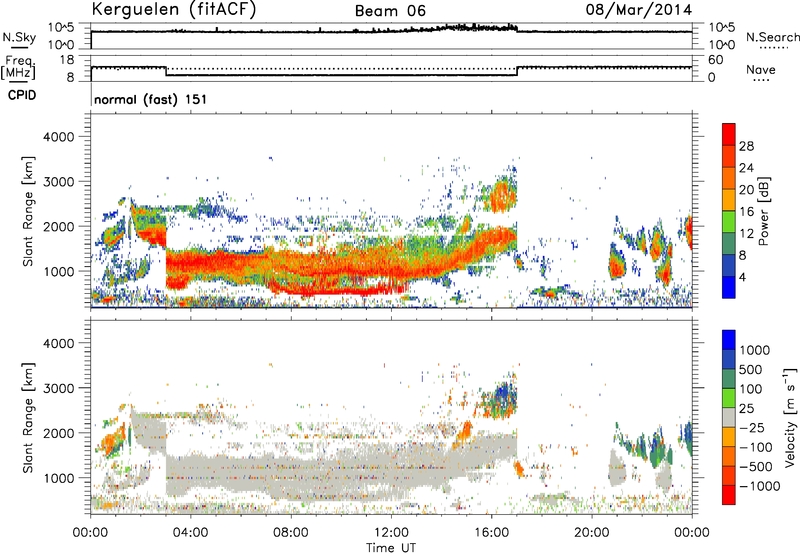
Task: Click the '16' tick on the power colorbar
Action: [746, 212]
